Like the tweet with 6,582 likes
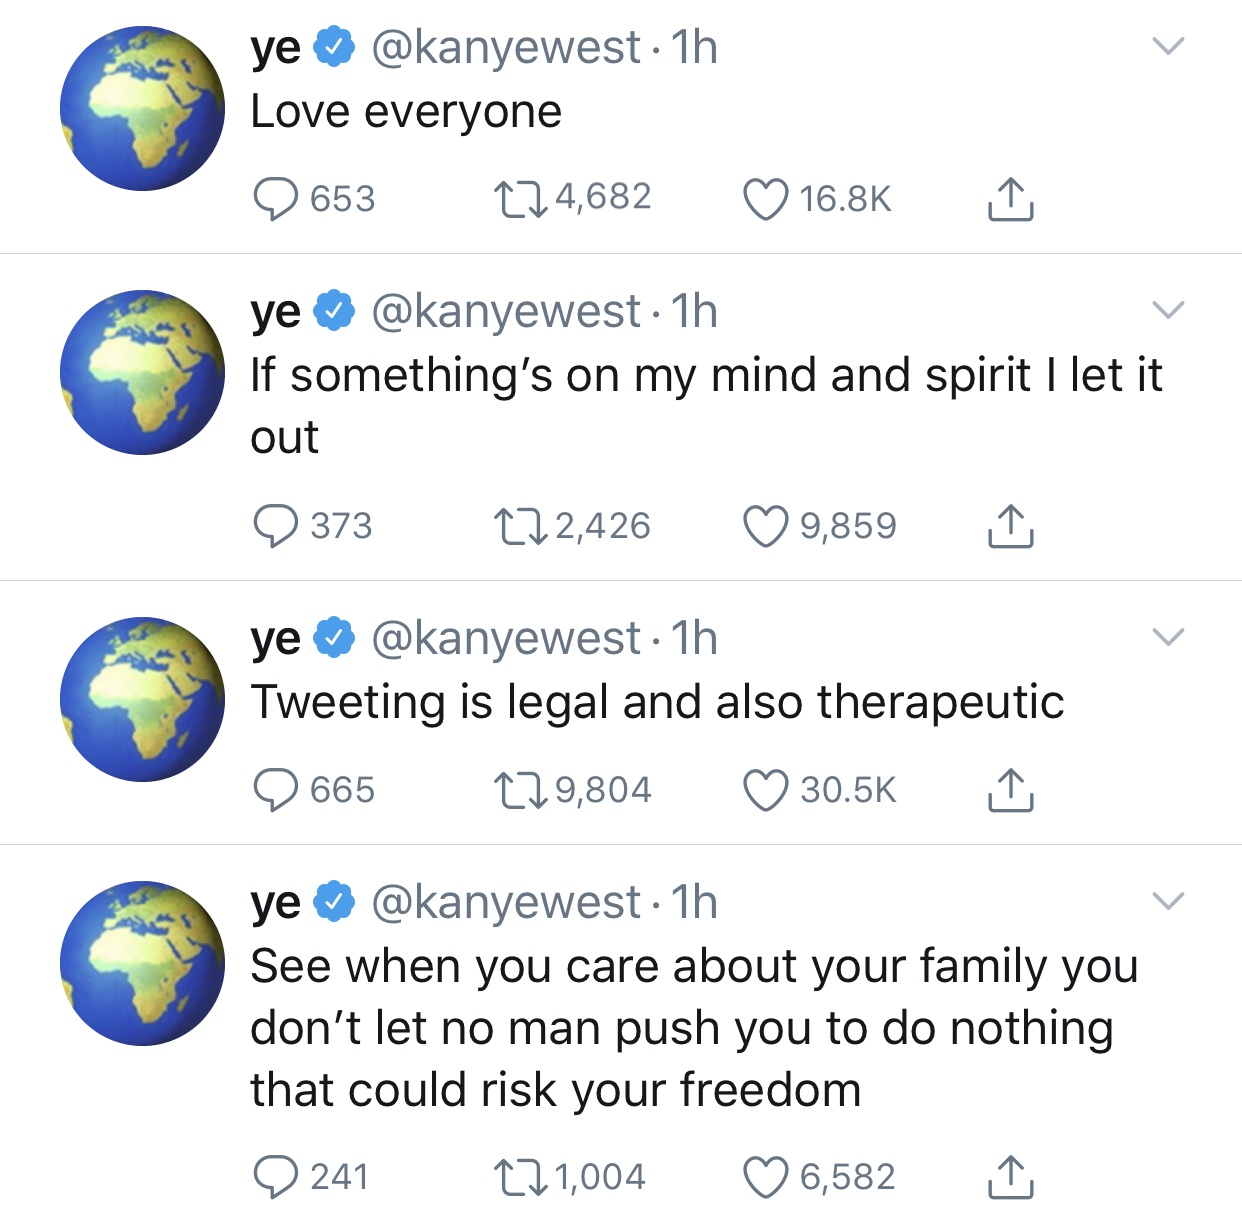The image size is (1242, 1229). pos(766,1176)
